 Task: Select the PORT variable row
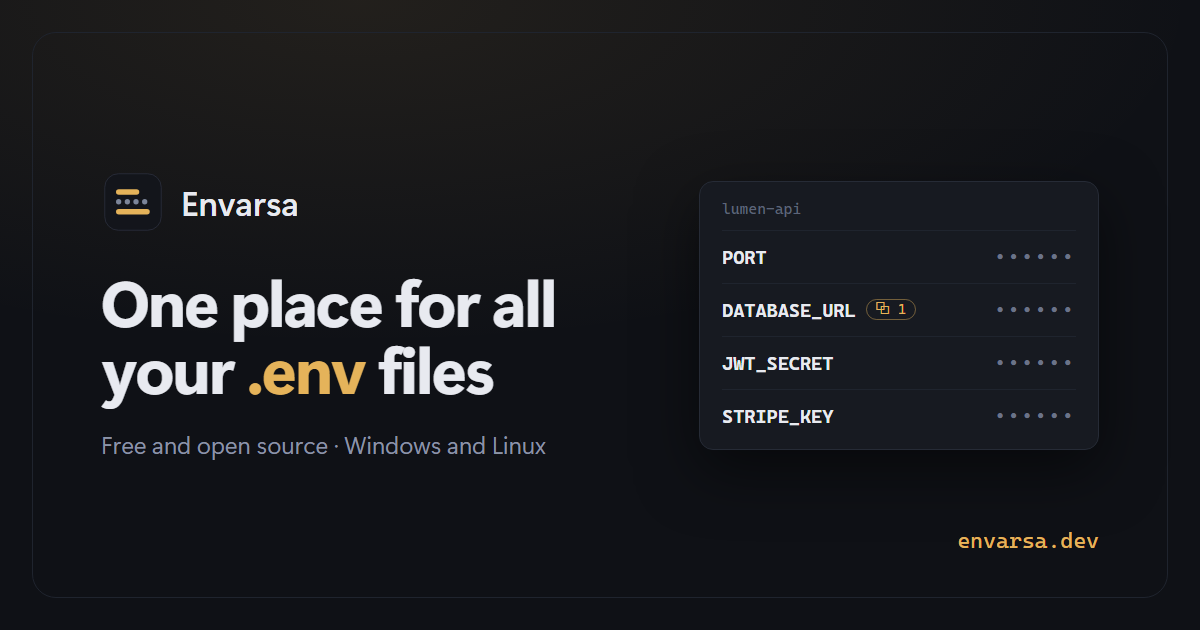pyautogui.click(x=898, y=257)
